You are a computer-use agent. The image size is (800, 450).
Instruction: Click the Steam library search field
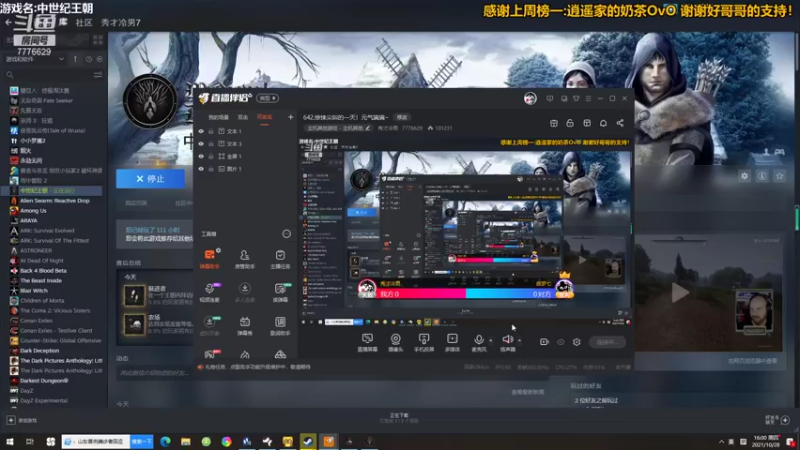point(48,75)
